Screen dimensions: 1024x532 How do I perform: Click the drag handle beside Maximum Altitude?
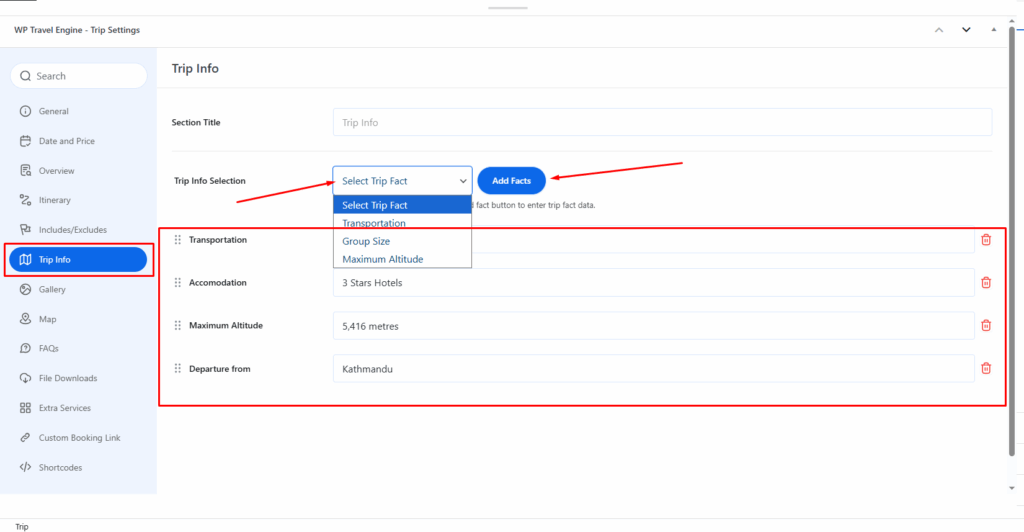[178, 326]
